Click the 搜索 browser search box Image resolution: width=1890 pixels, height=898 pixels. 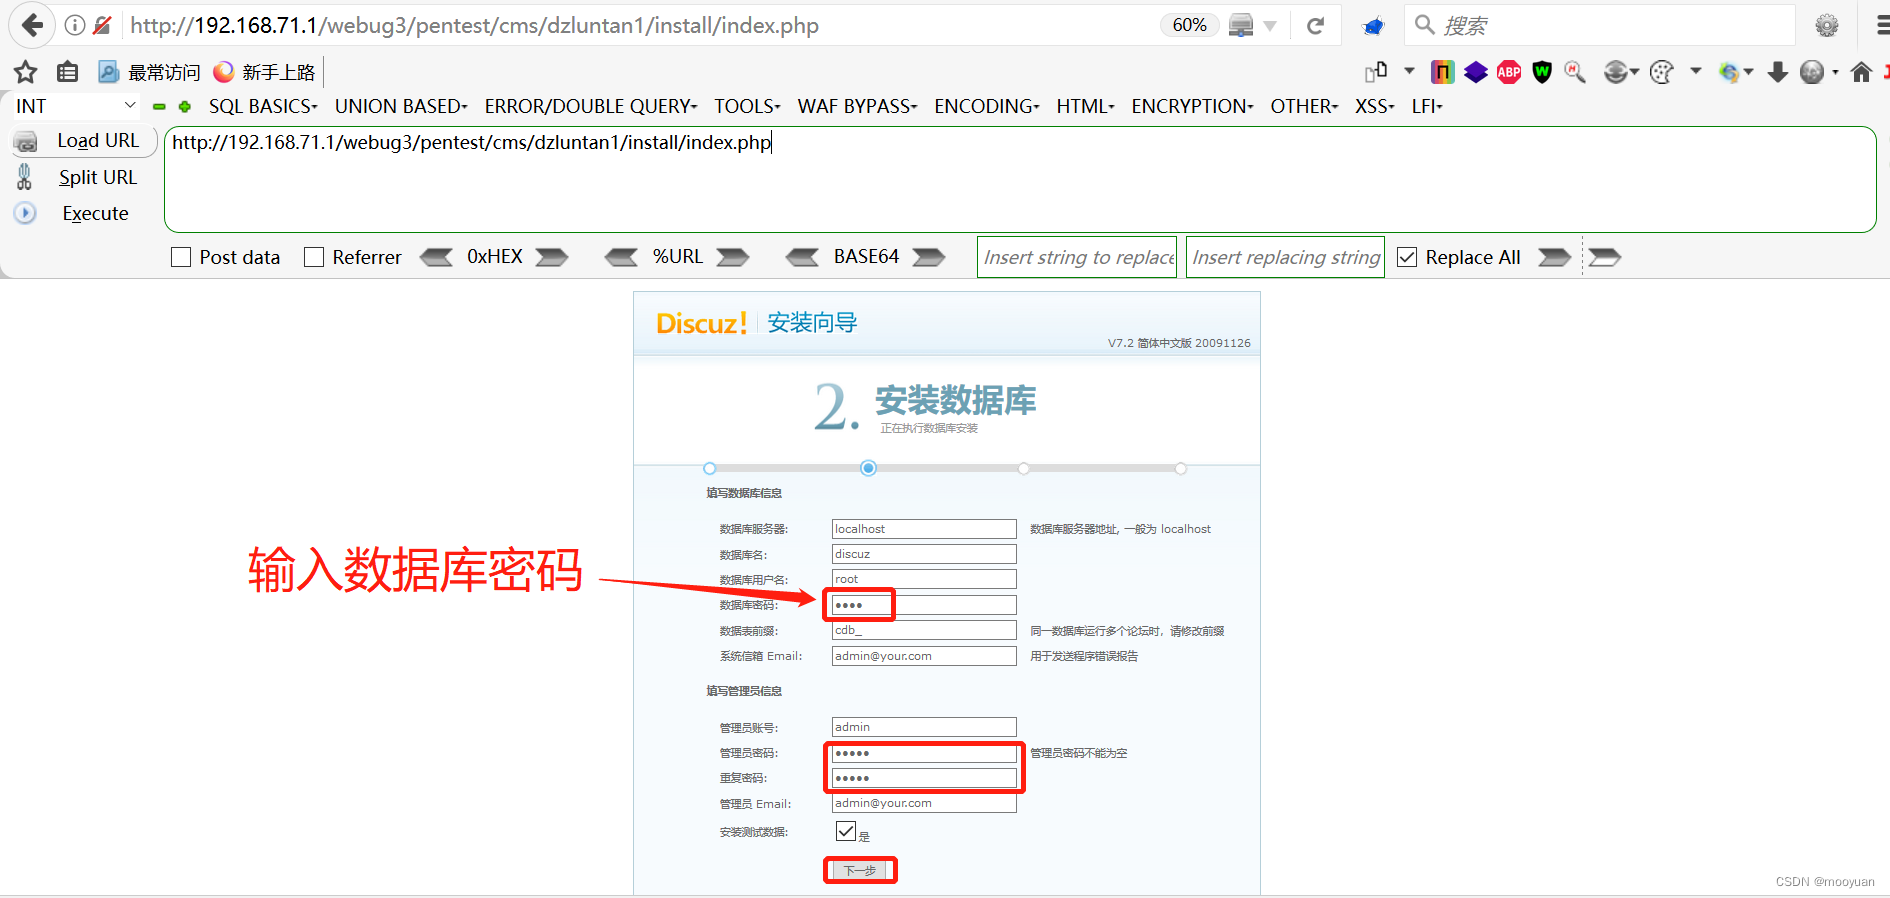coord(1600,25)
